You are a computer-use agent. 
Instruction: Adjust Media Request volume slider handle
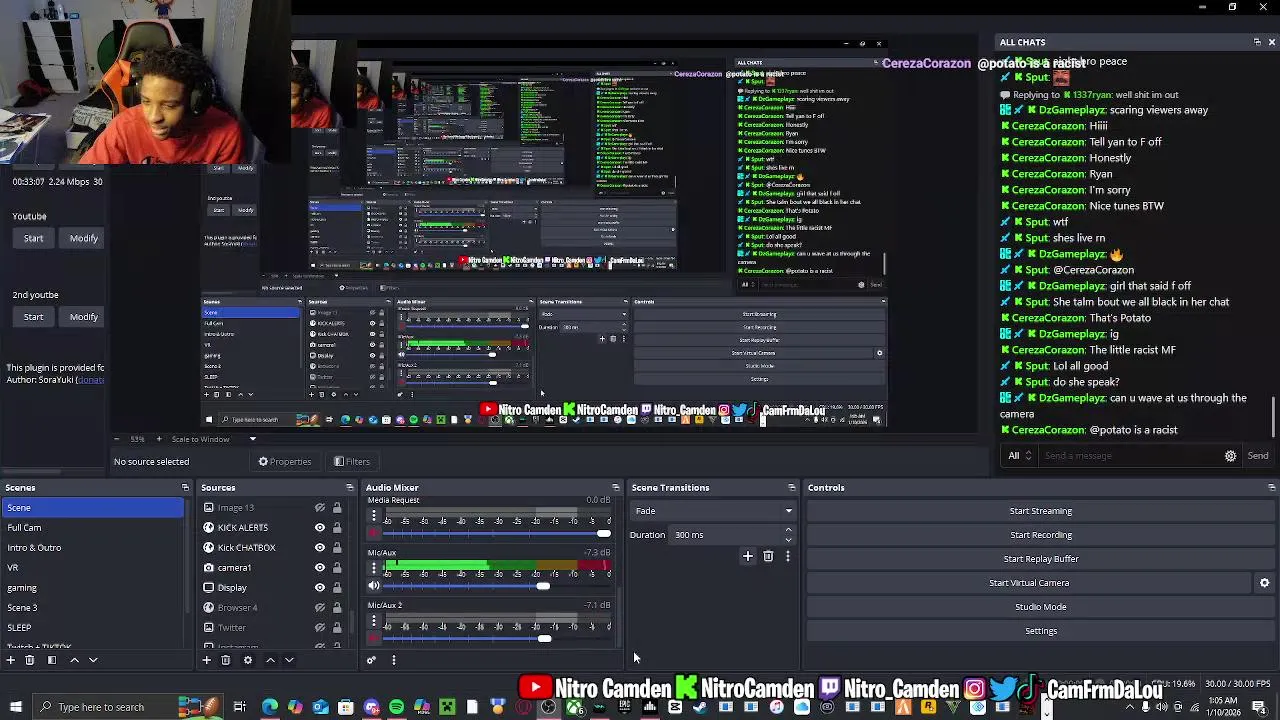[603, 534]
